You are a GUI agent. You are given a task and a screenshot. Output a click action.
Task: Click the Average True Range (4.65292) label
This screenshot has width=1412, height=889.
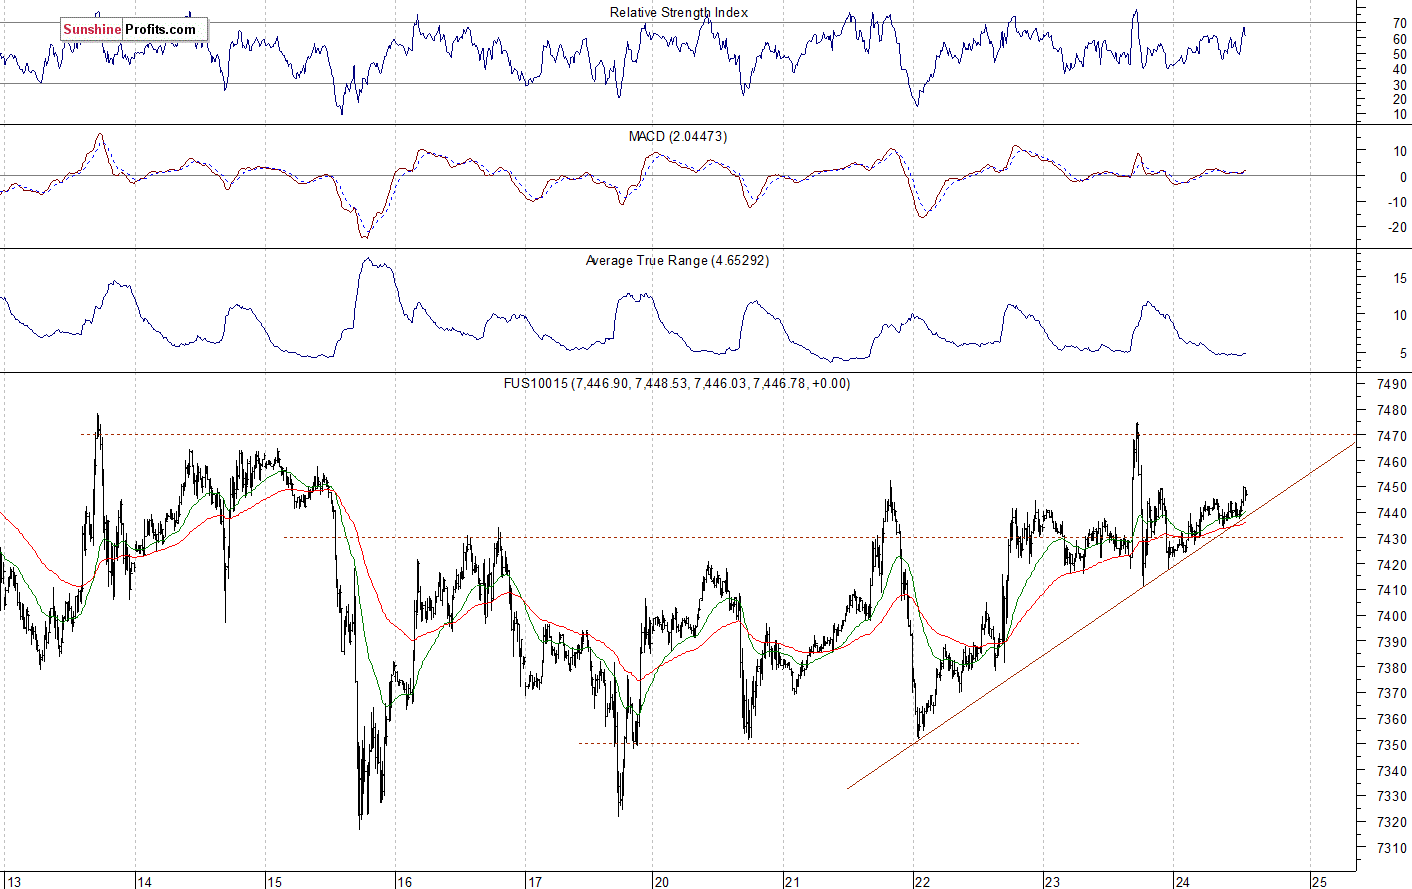(677, 260)
